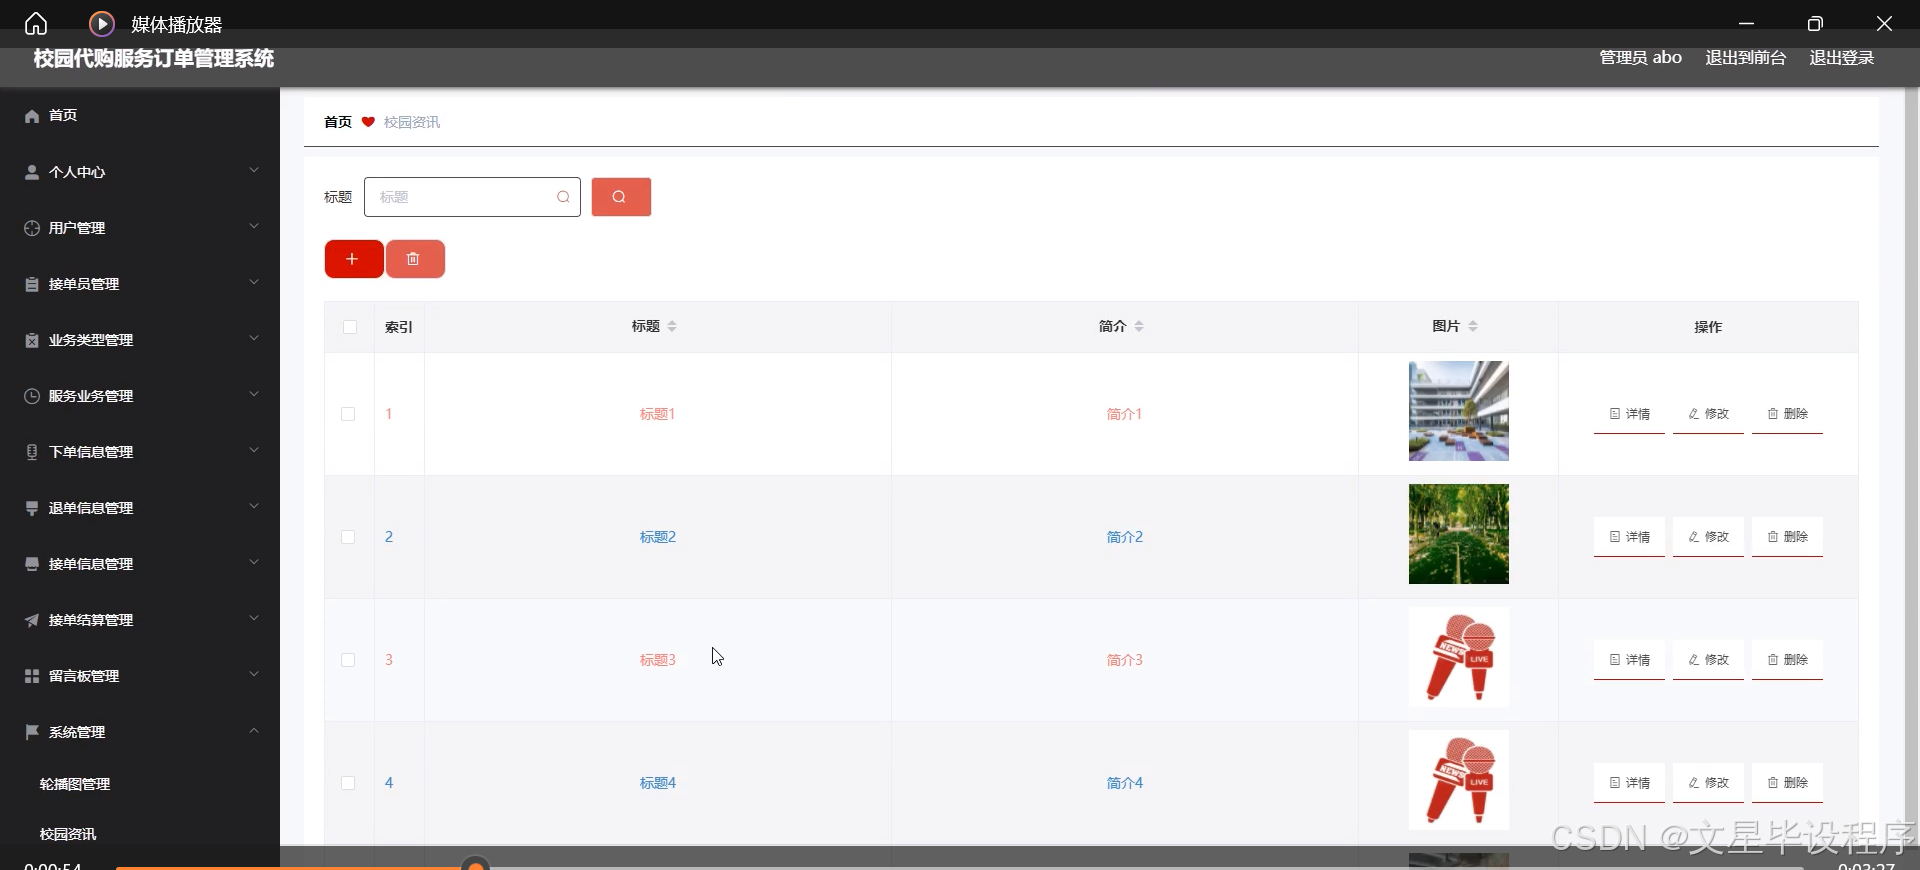Click the trash batch delete button

tap(415, 259)
